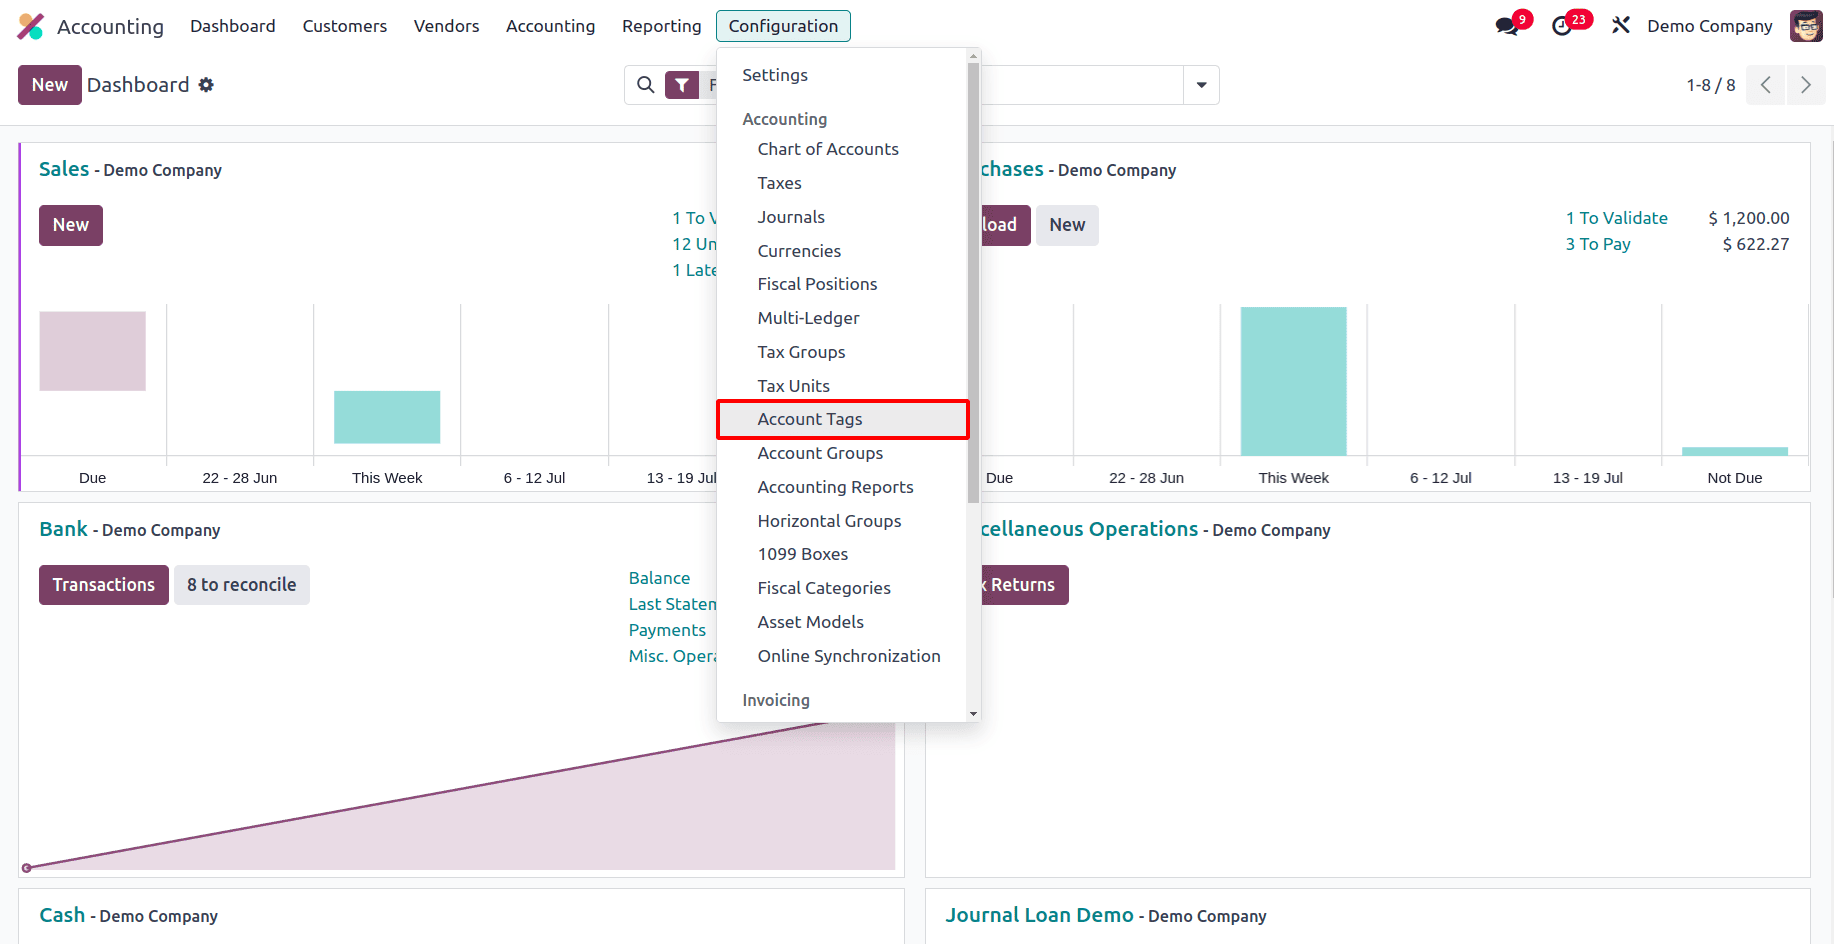Open the Demo Company switcher
Viewport: 1834px width, 944px height.
pos(1709,26)
